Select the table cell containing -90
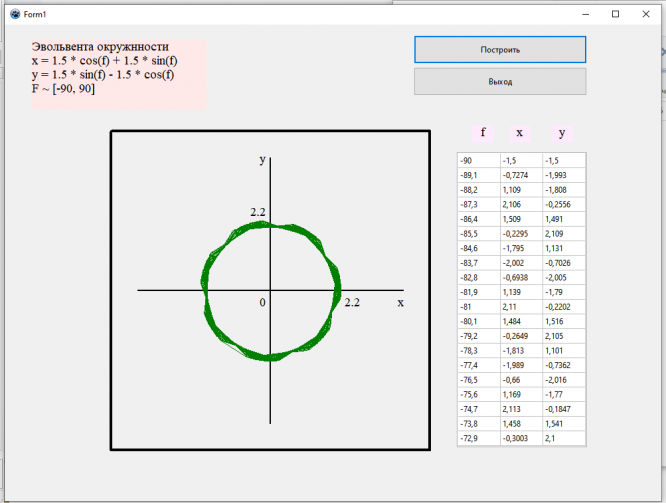Screen dimensions: 666x503 [x=477, y=160]
